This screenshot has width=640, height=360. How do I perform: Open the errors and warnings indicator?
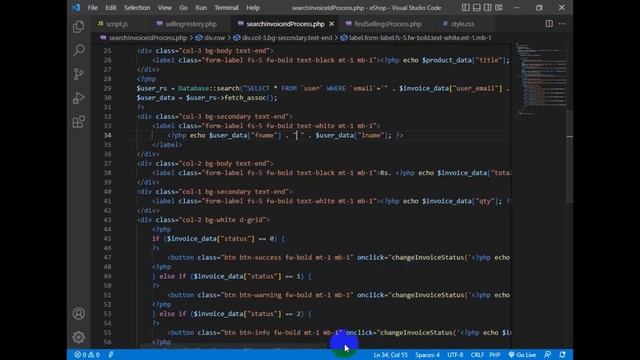tap(87, 355)
